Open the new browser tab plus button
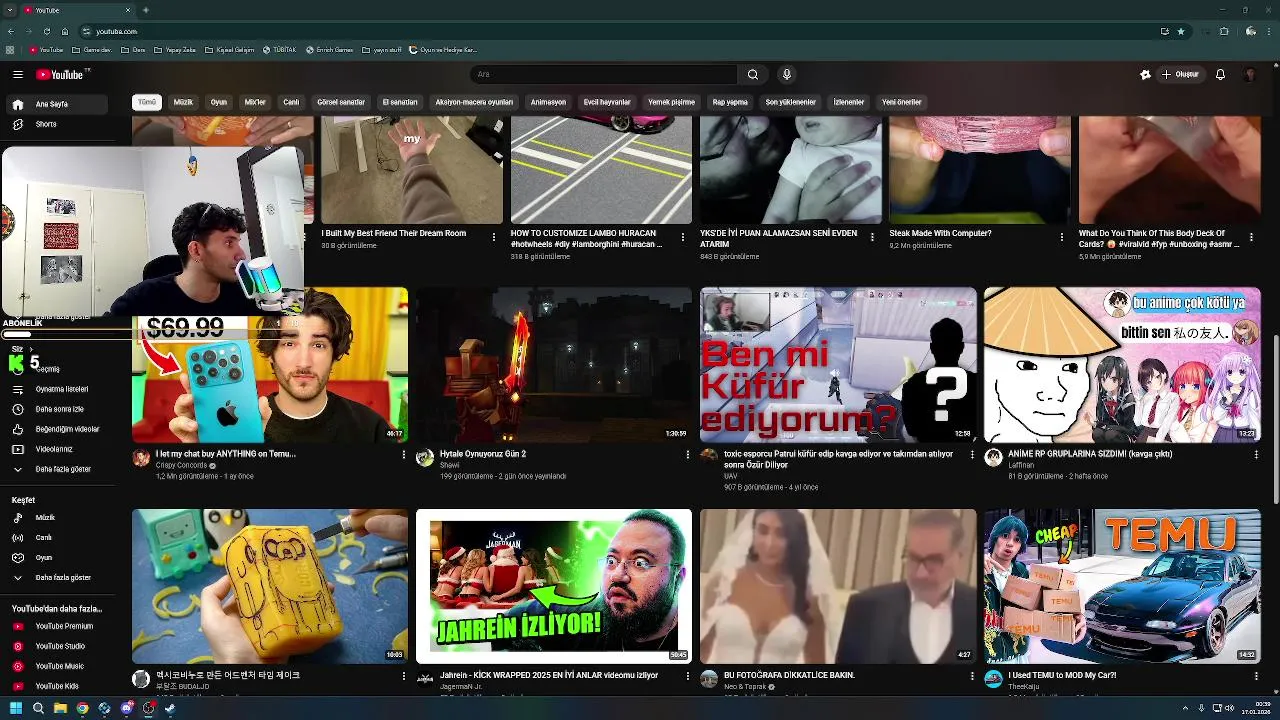This screenshot has height=720, width=1280. [146, 10]
